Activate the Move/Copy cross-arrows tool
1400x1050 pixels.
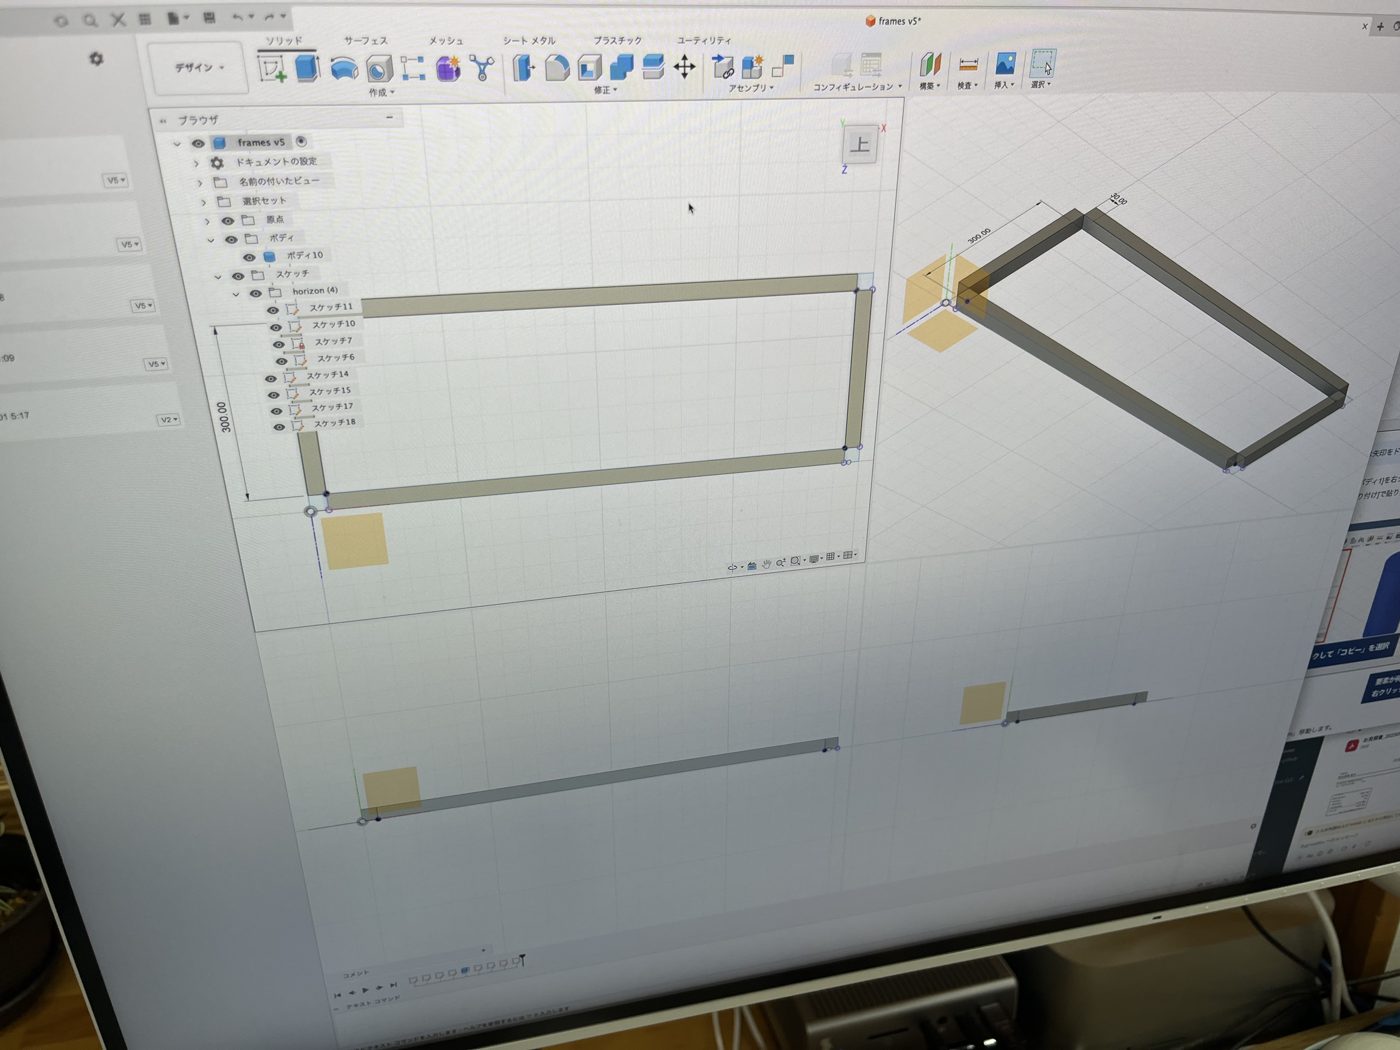tap(684, 67)
